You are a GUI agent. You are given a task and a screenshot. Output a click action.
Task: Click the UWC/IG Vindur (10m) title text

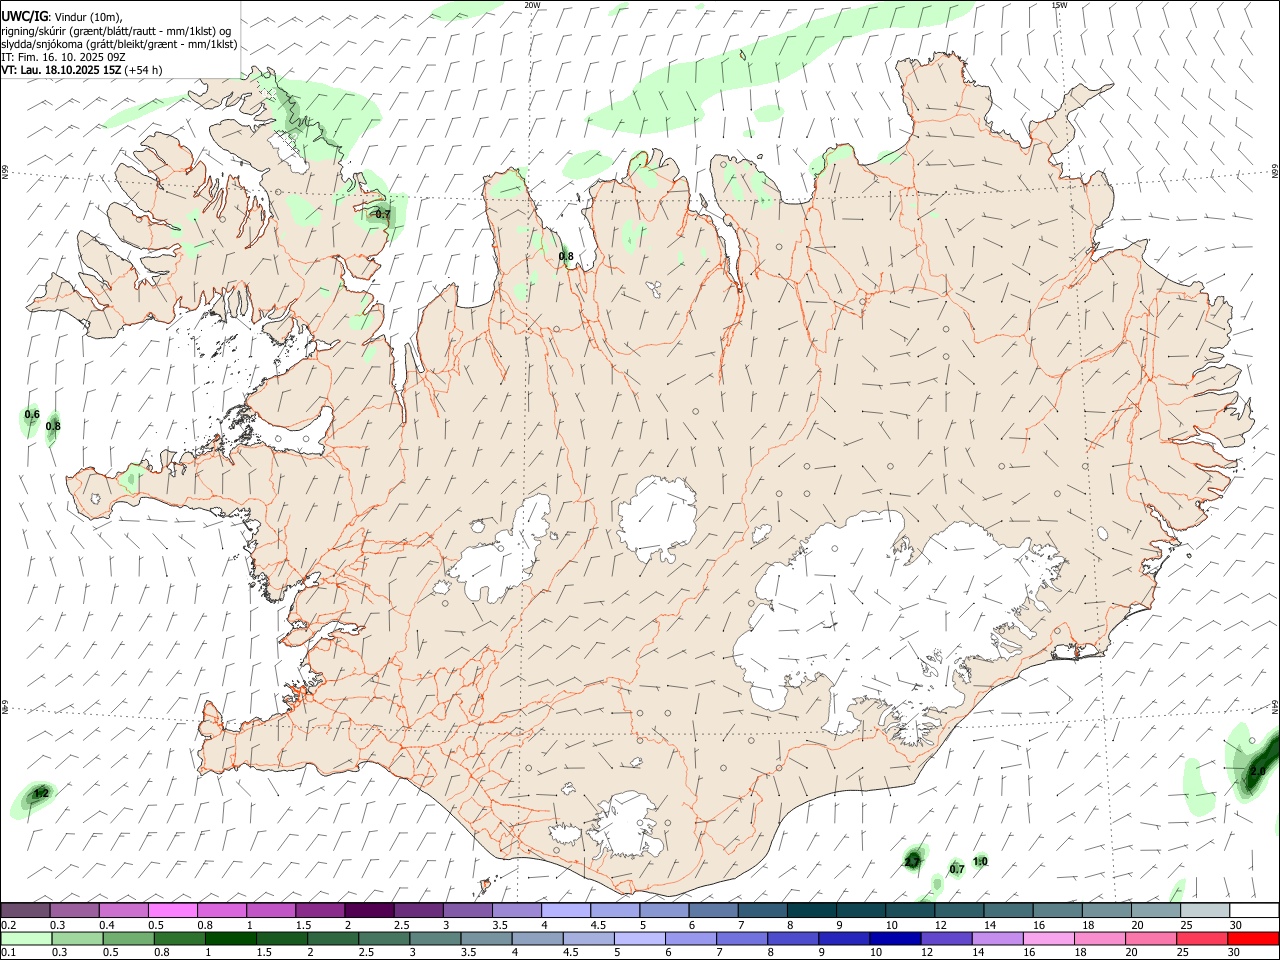click(62, 17)
